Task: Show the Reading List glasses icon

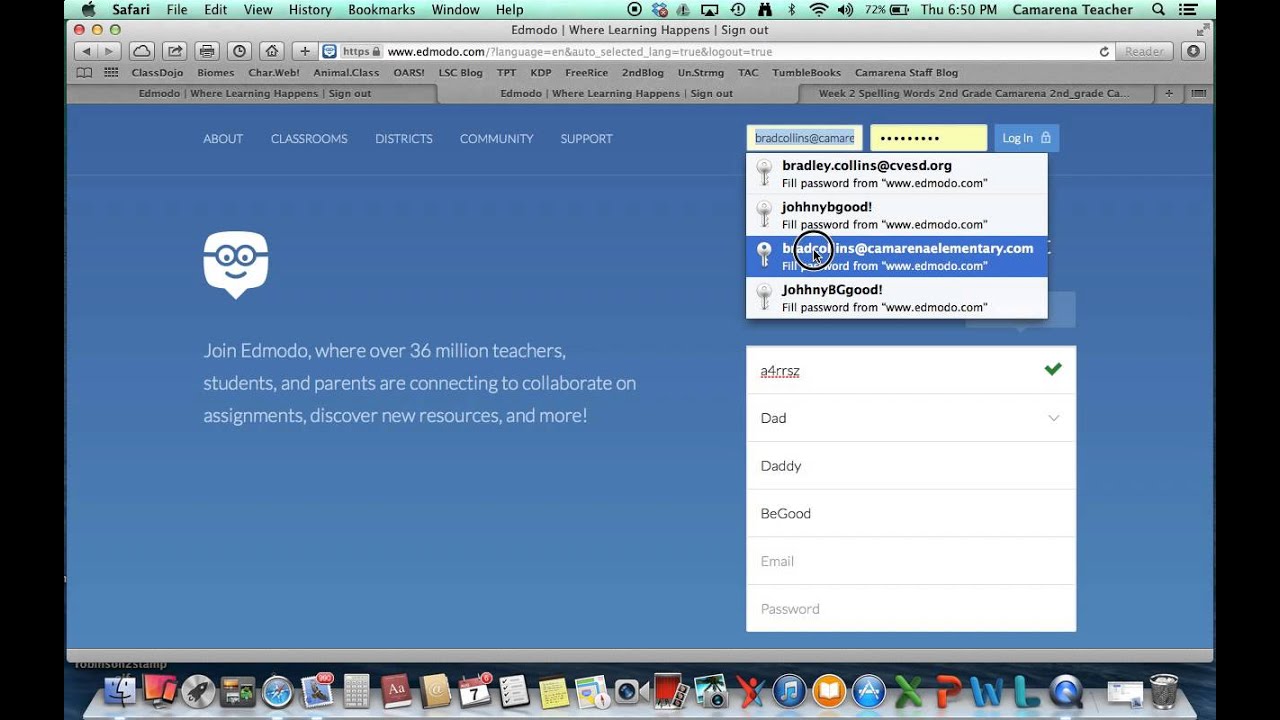Action: 85,72
